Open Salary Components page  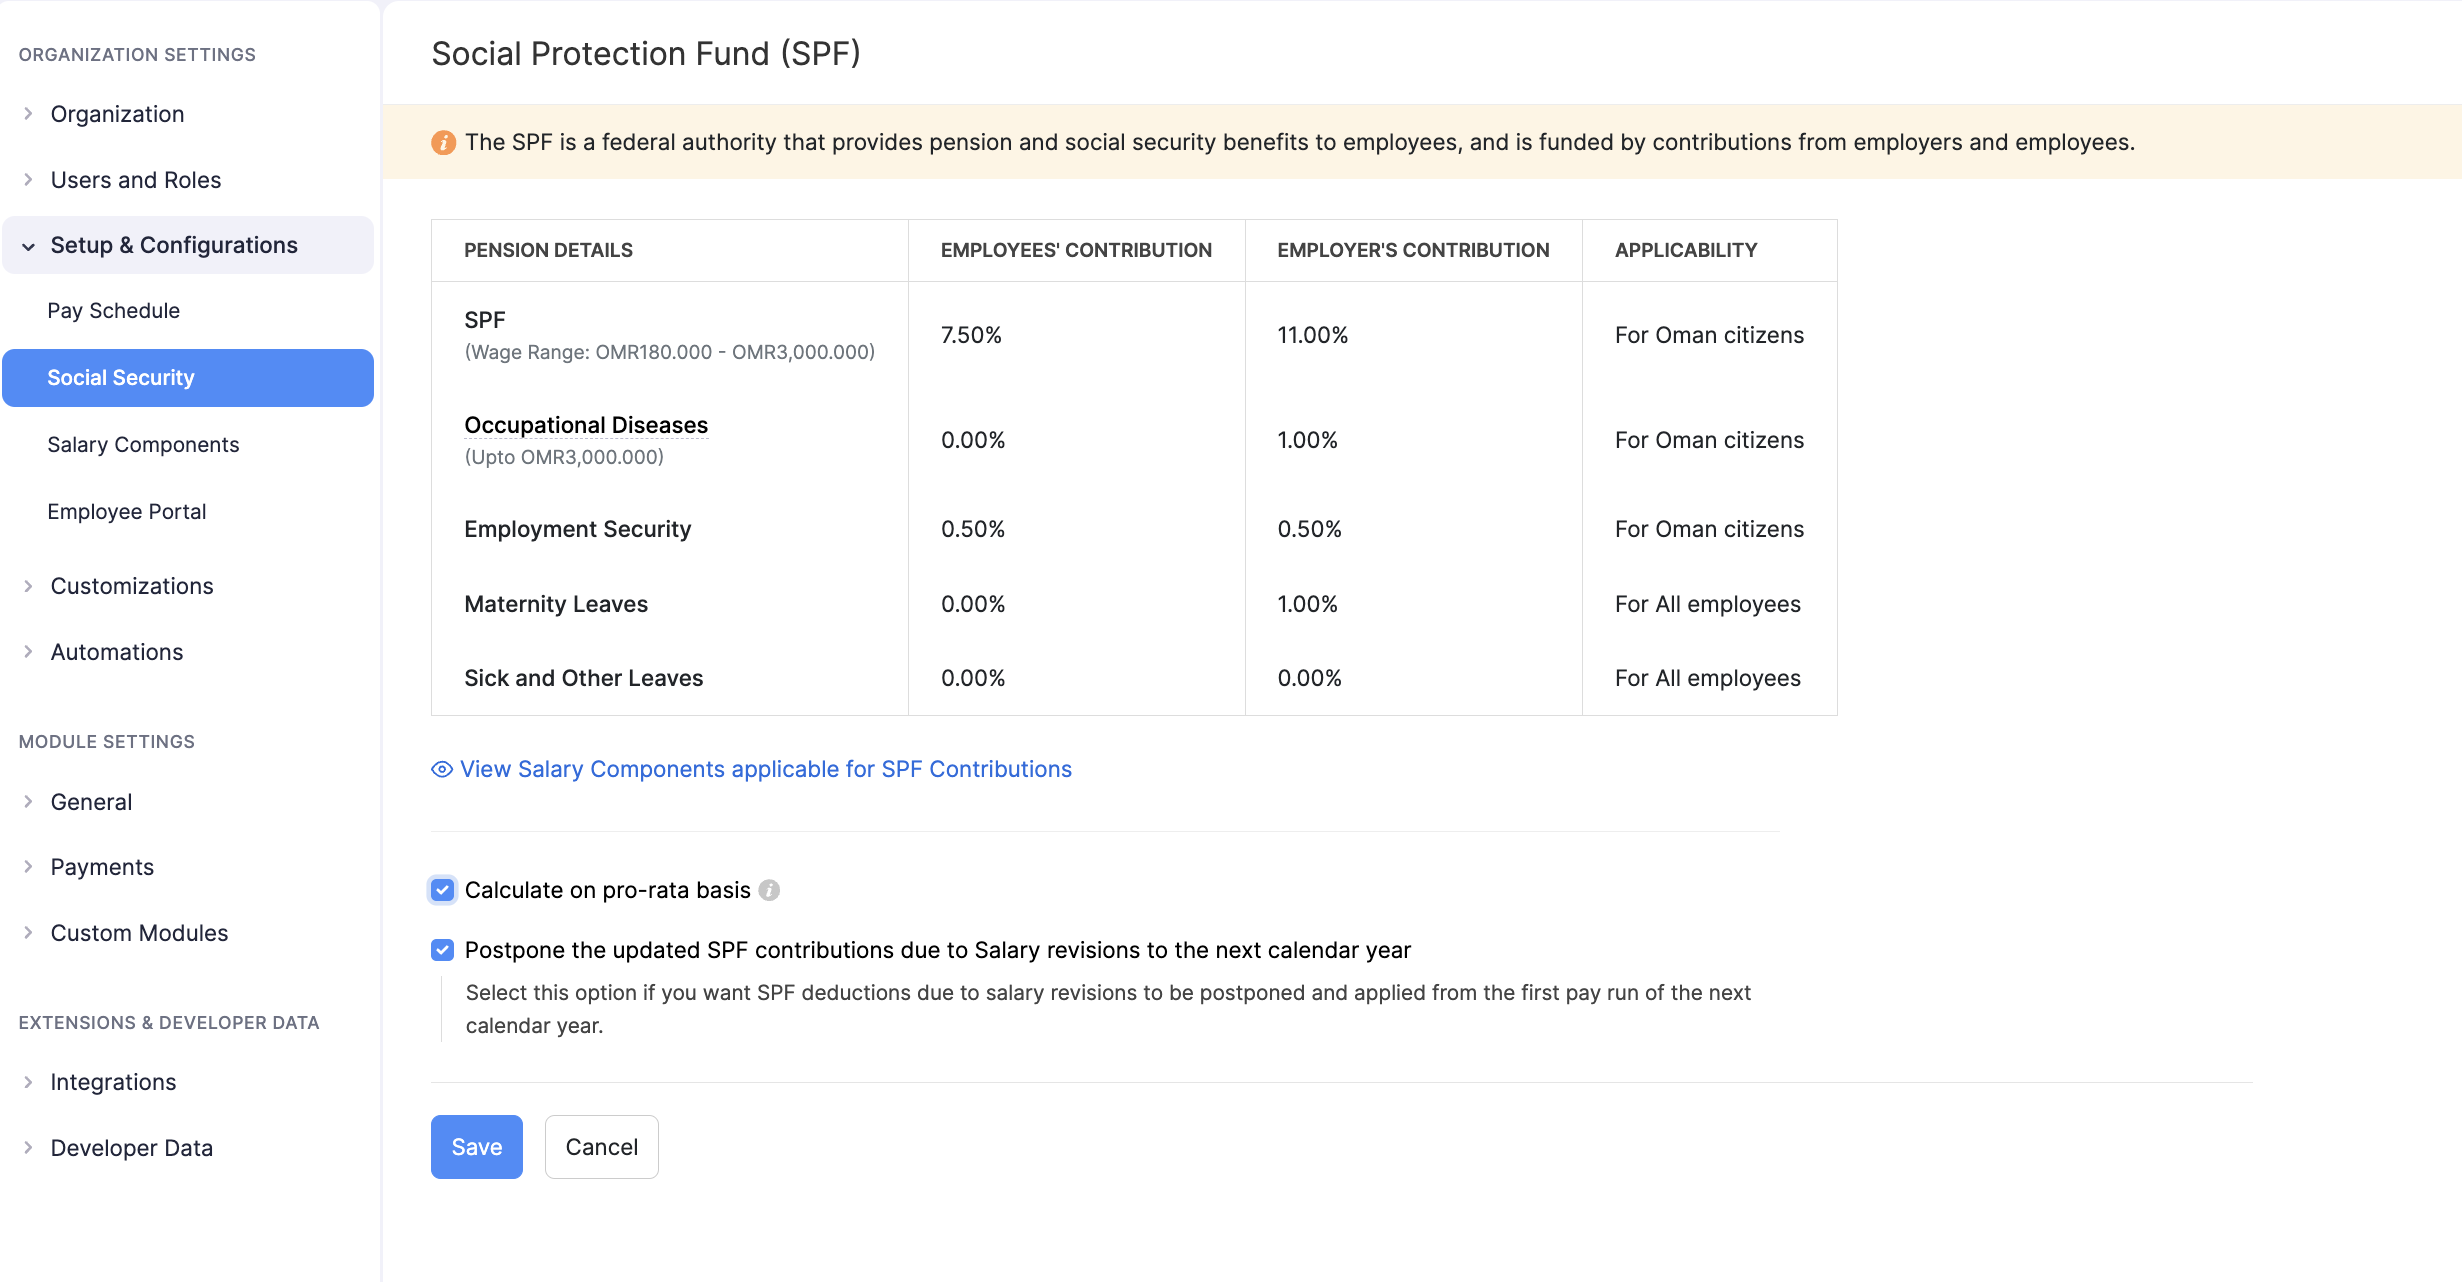click(143, 445)
